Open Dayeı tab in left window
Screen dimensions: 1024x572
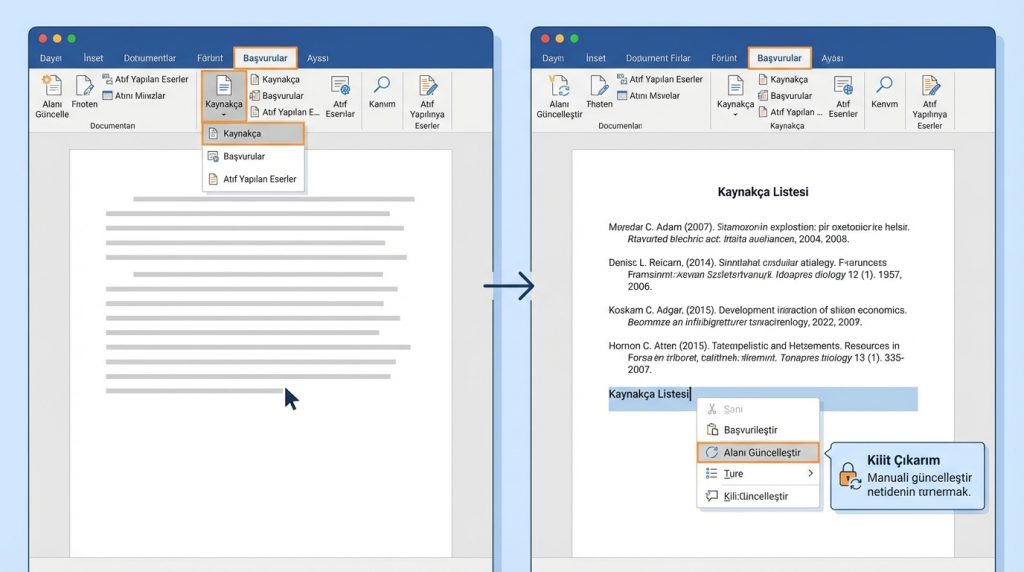coord(51,58)
